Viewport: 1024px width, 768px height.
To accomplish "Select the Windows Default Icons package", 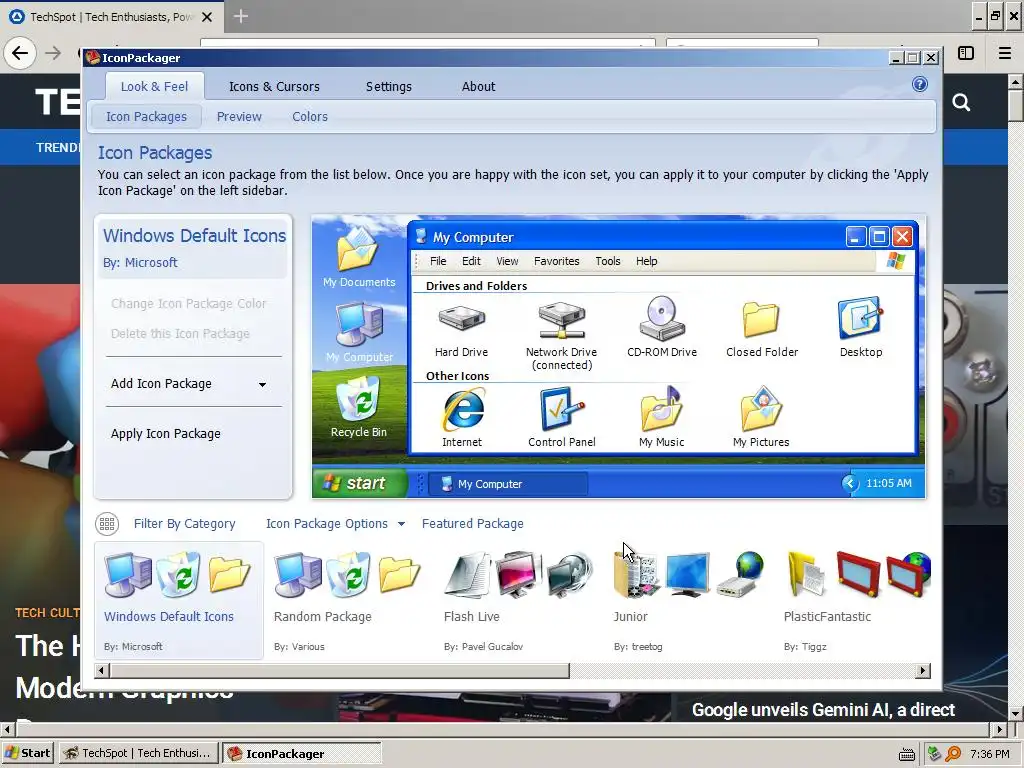I will pos(178,600).
